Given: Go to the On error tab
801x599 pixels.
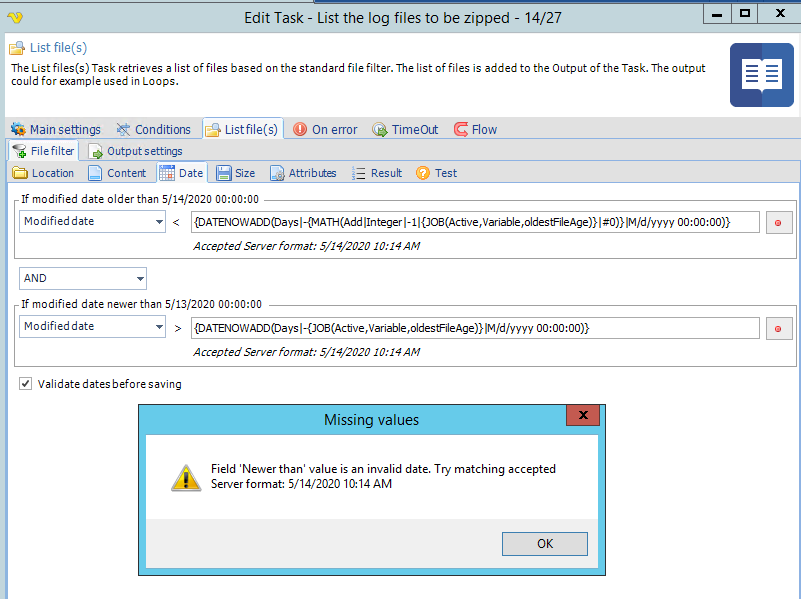Looking at the screenshot, I should point(325,129).
